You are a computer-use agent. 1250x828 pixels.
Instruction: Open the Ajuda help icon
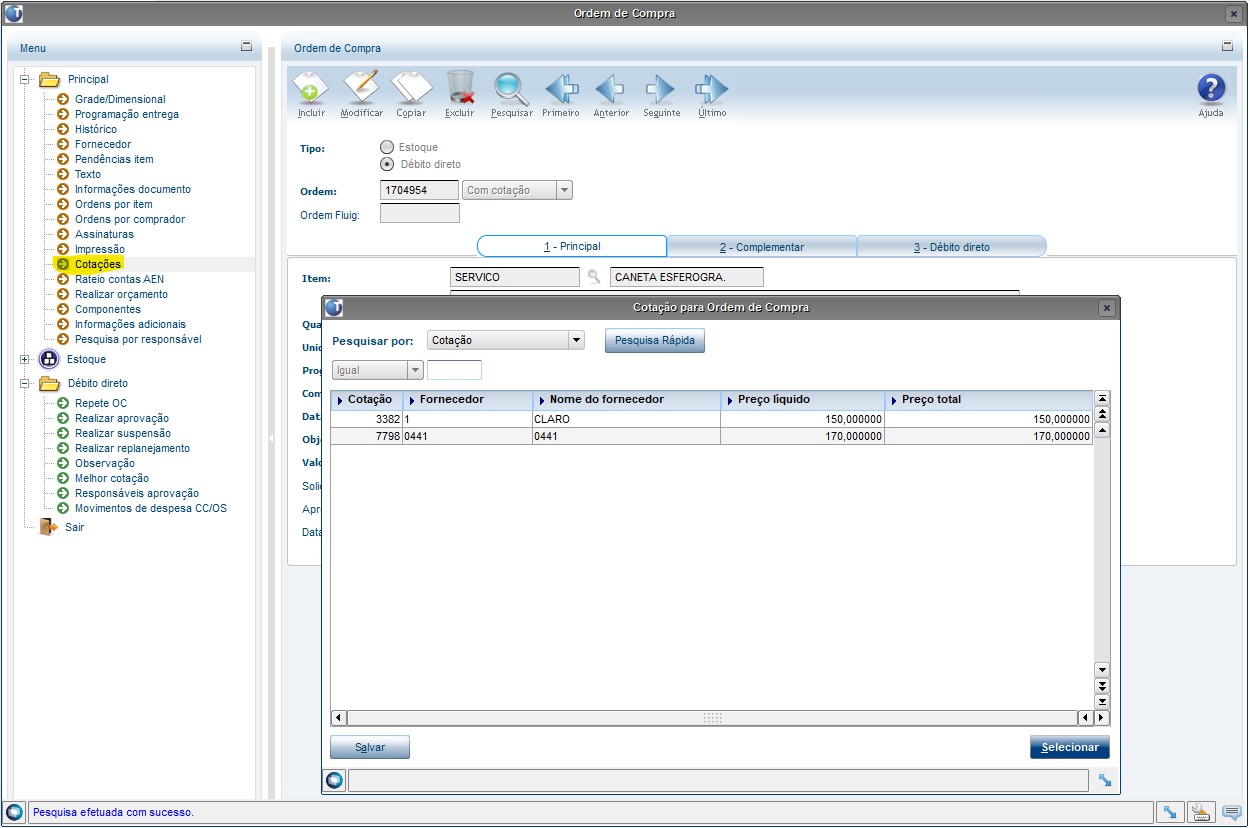click(1211, 88)
